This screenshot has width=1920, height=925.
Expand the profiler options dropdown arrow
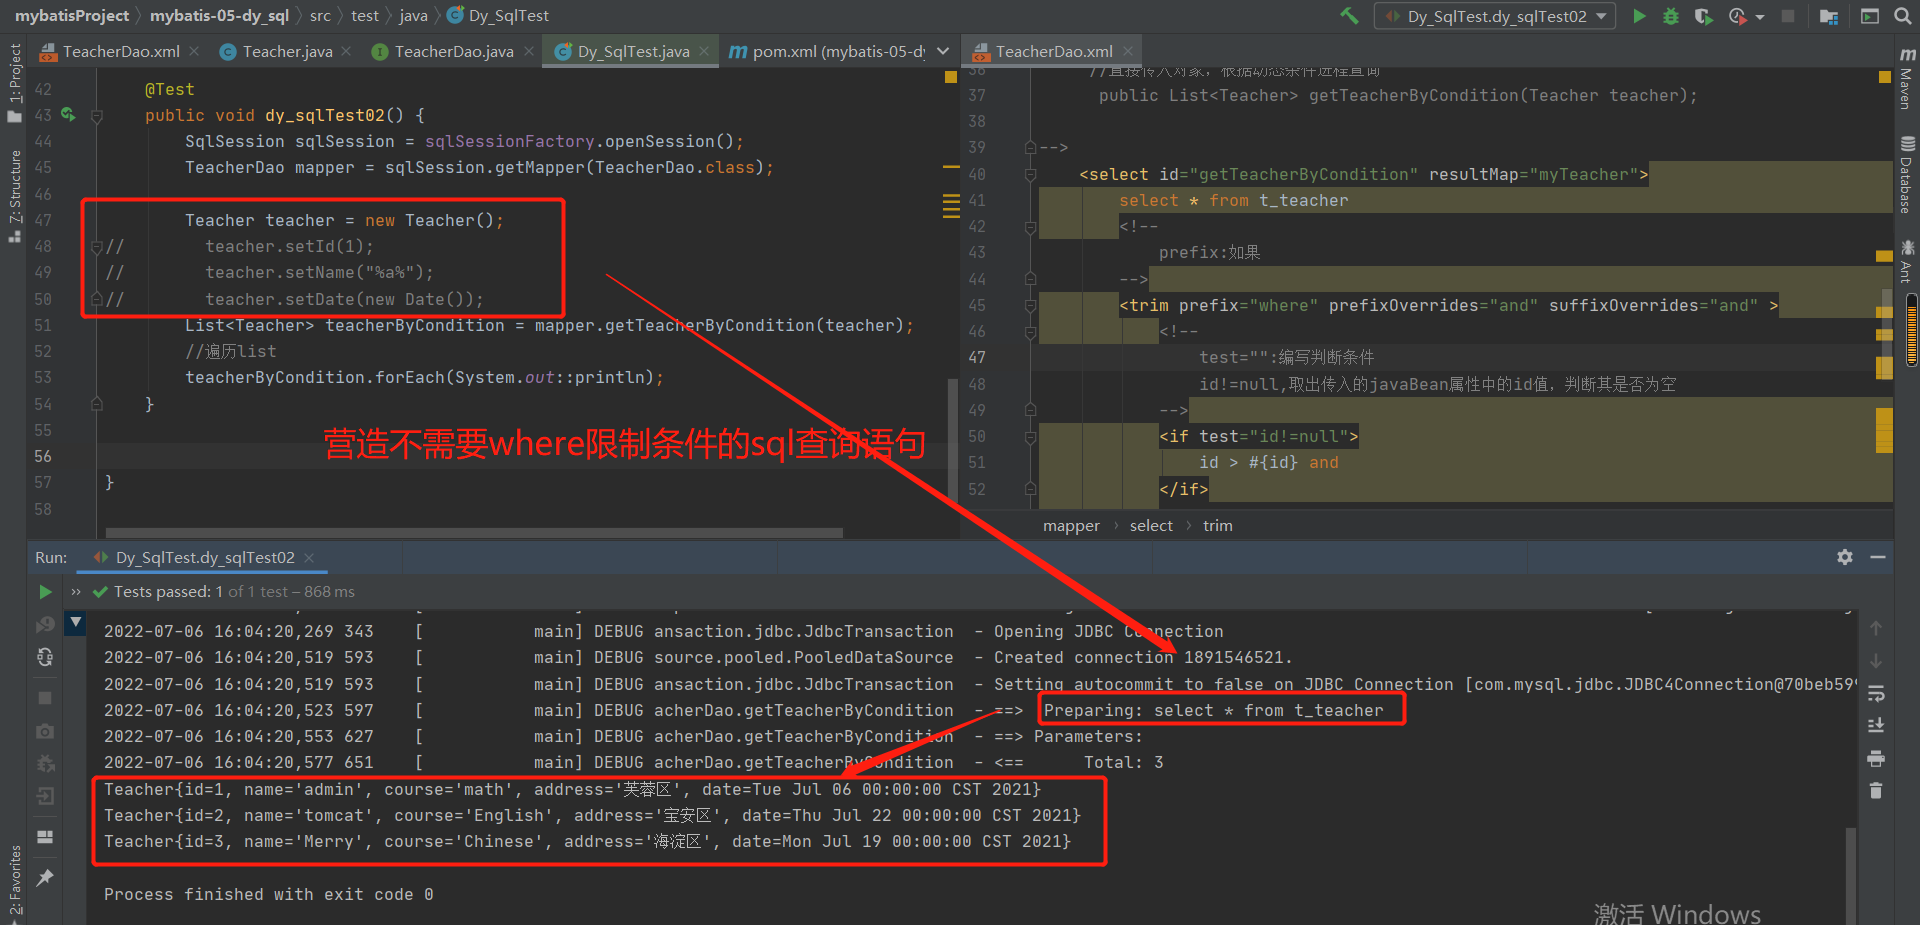(1760, 17)
